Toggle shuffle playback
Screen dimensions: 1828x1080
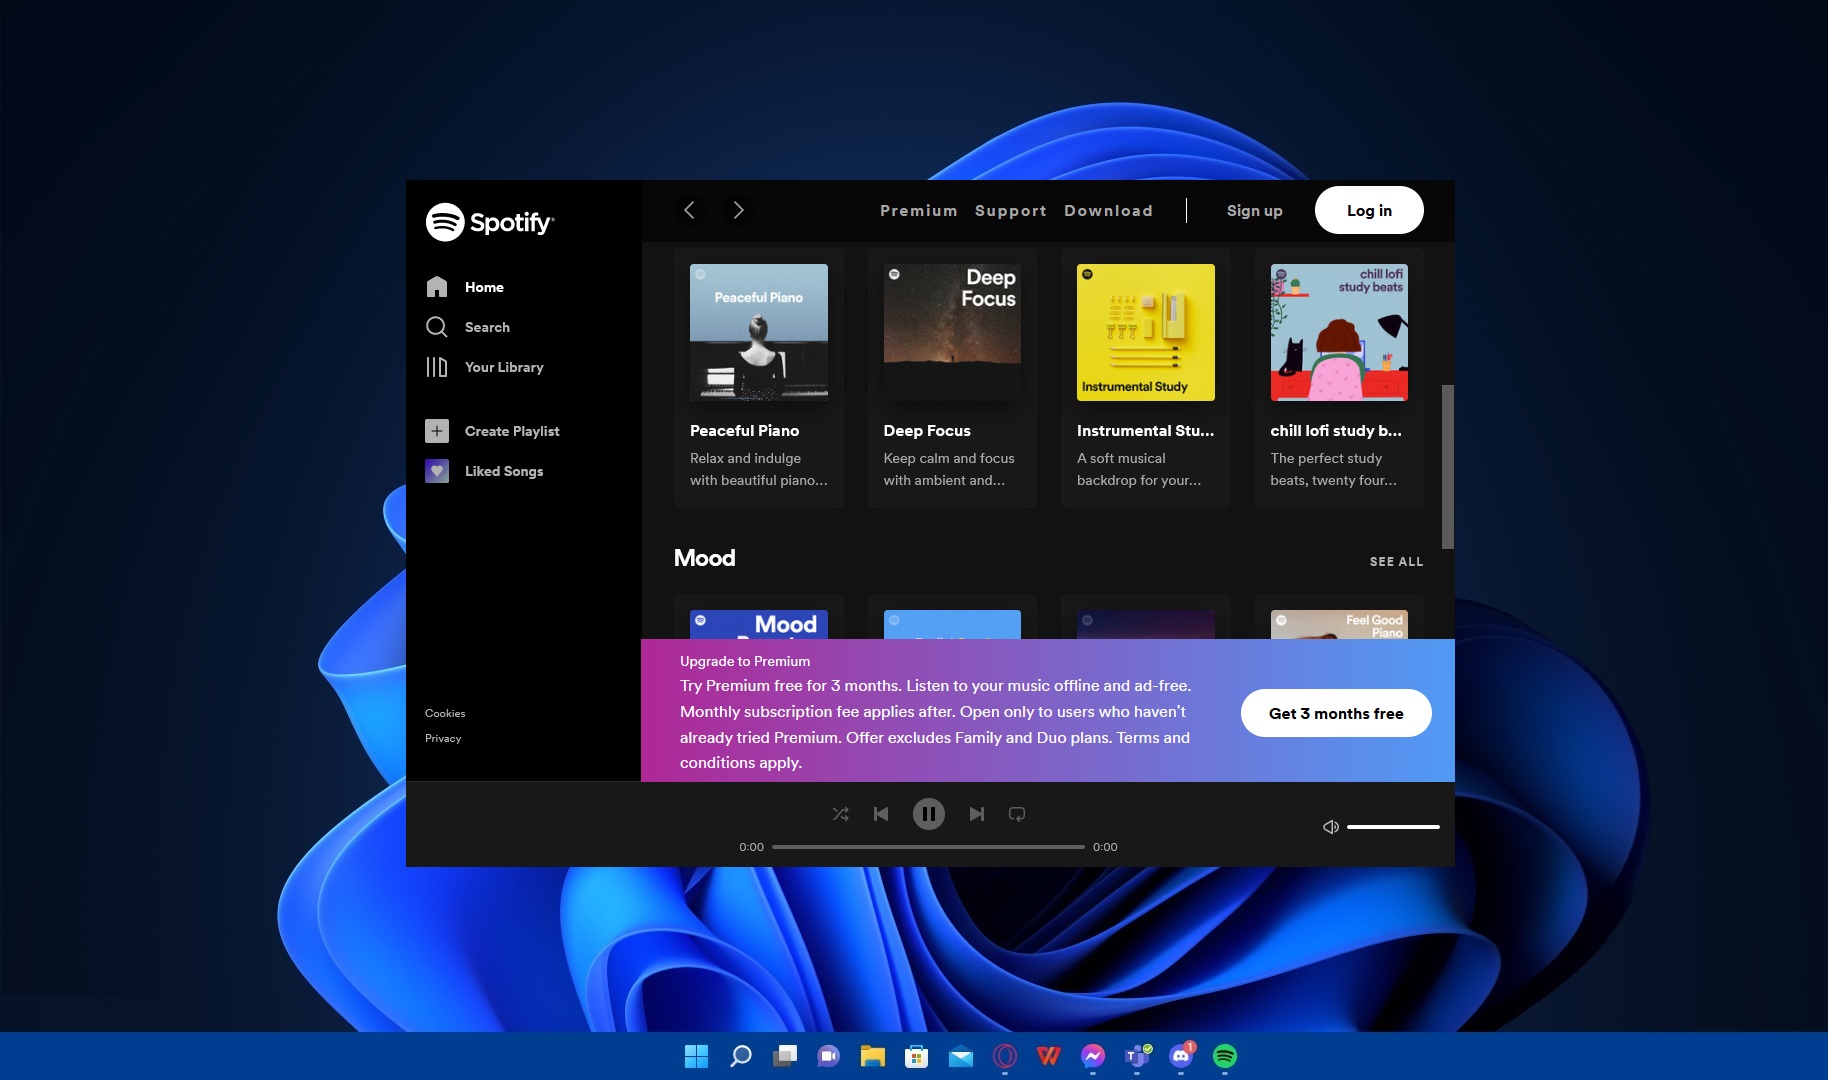840,814
